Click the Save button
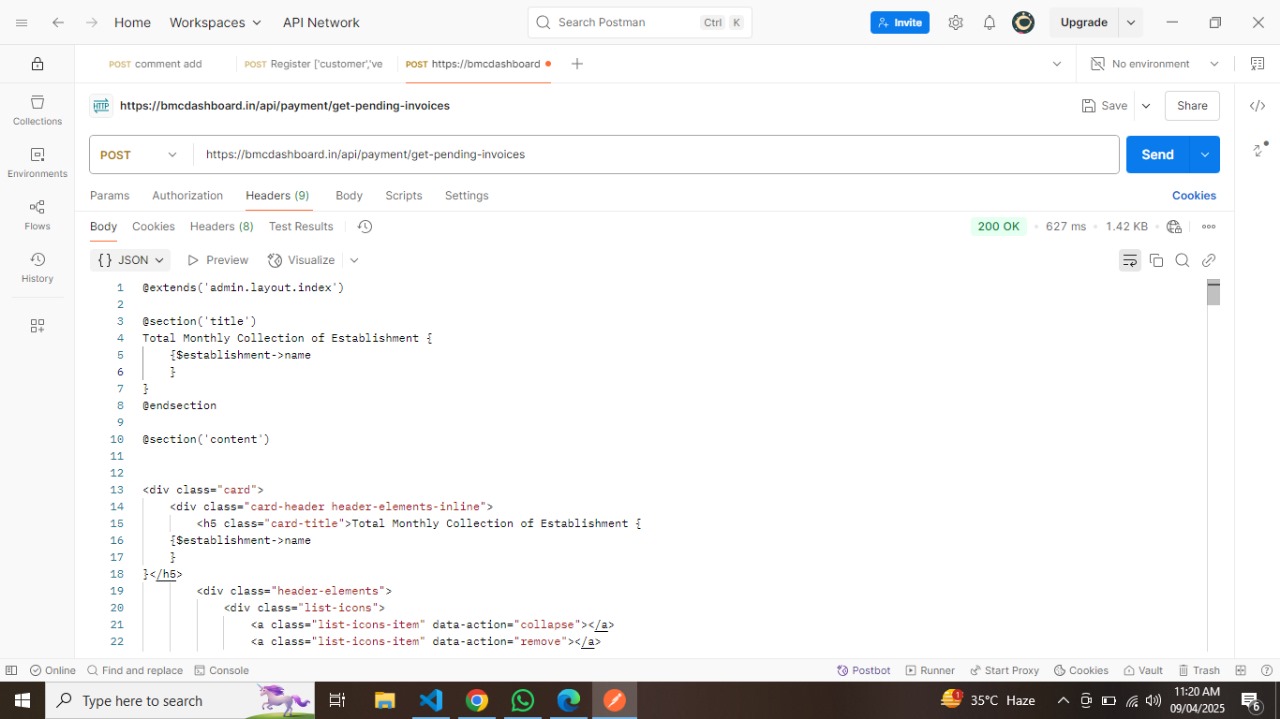 [1105, 106]
